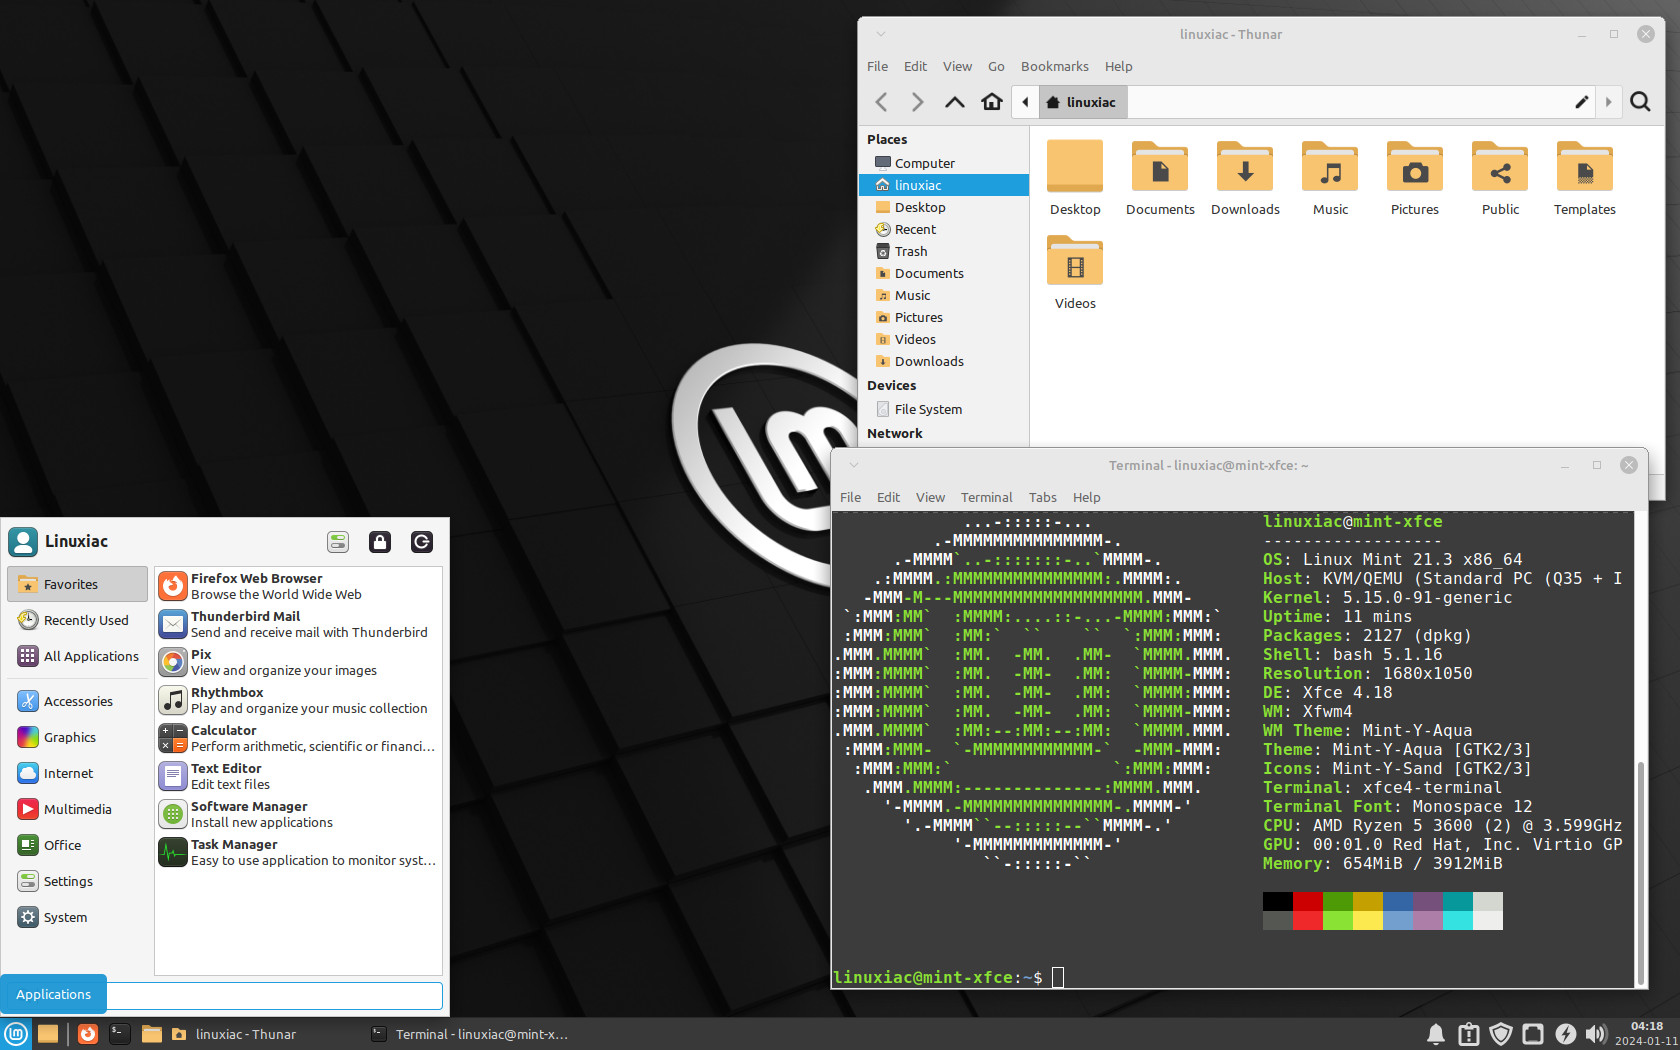
Task: Select Favorites category in menu
Action: 78,584
